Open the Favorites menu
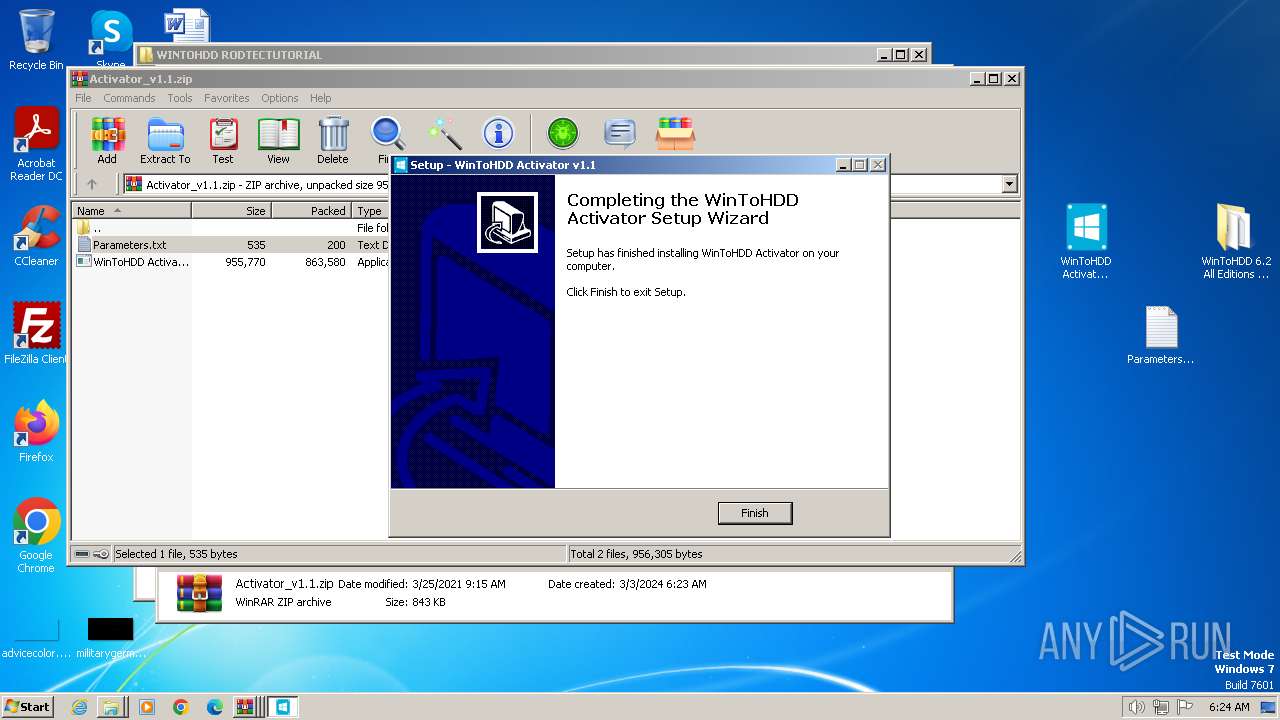This screenshot has width=1280, height=720. point(227,98)
